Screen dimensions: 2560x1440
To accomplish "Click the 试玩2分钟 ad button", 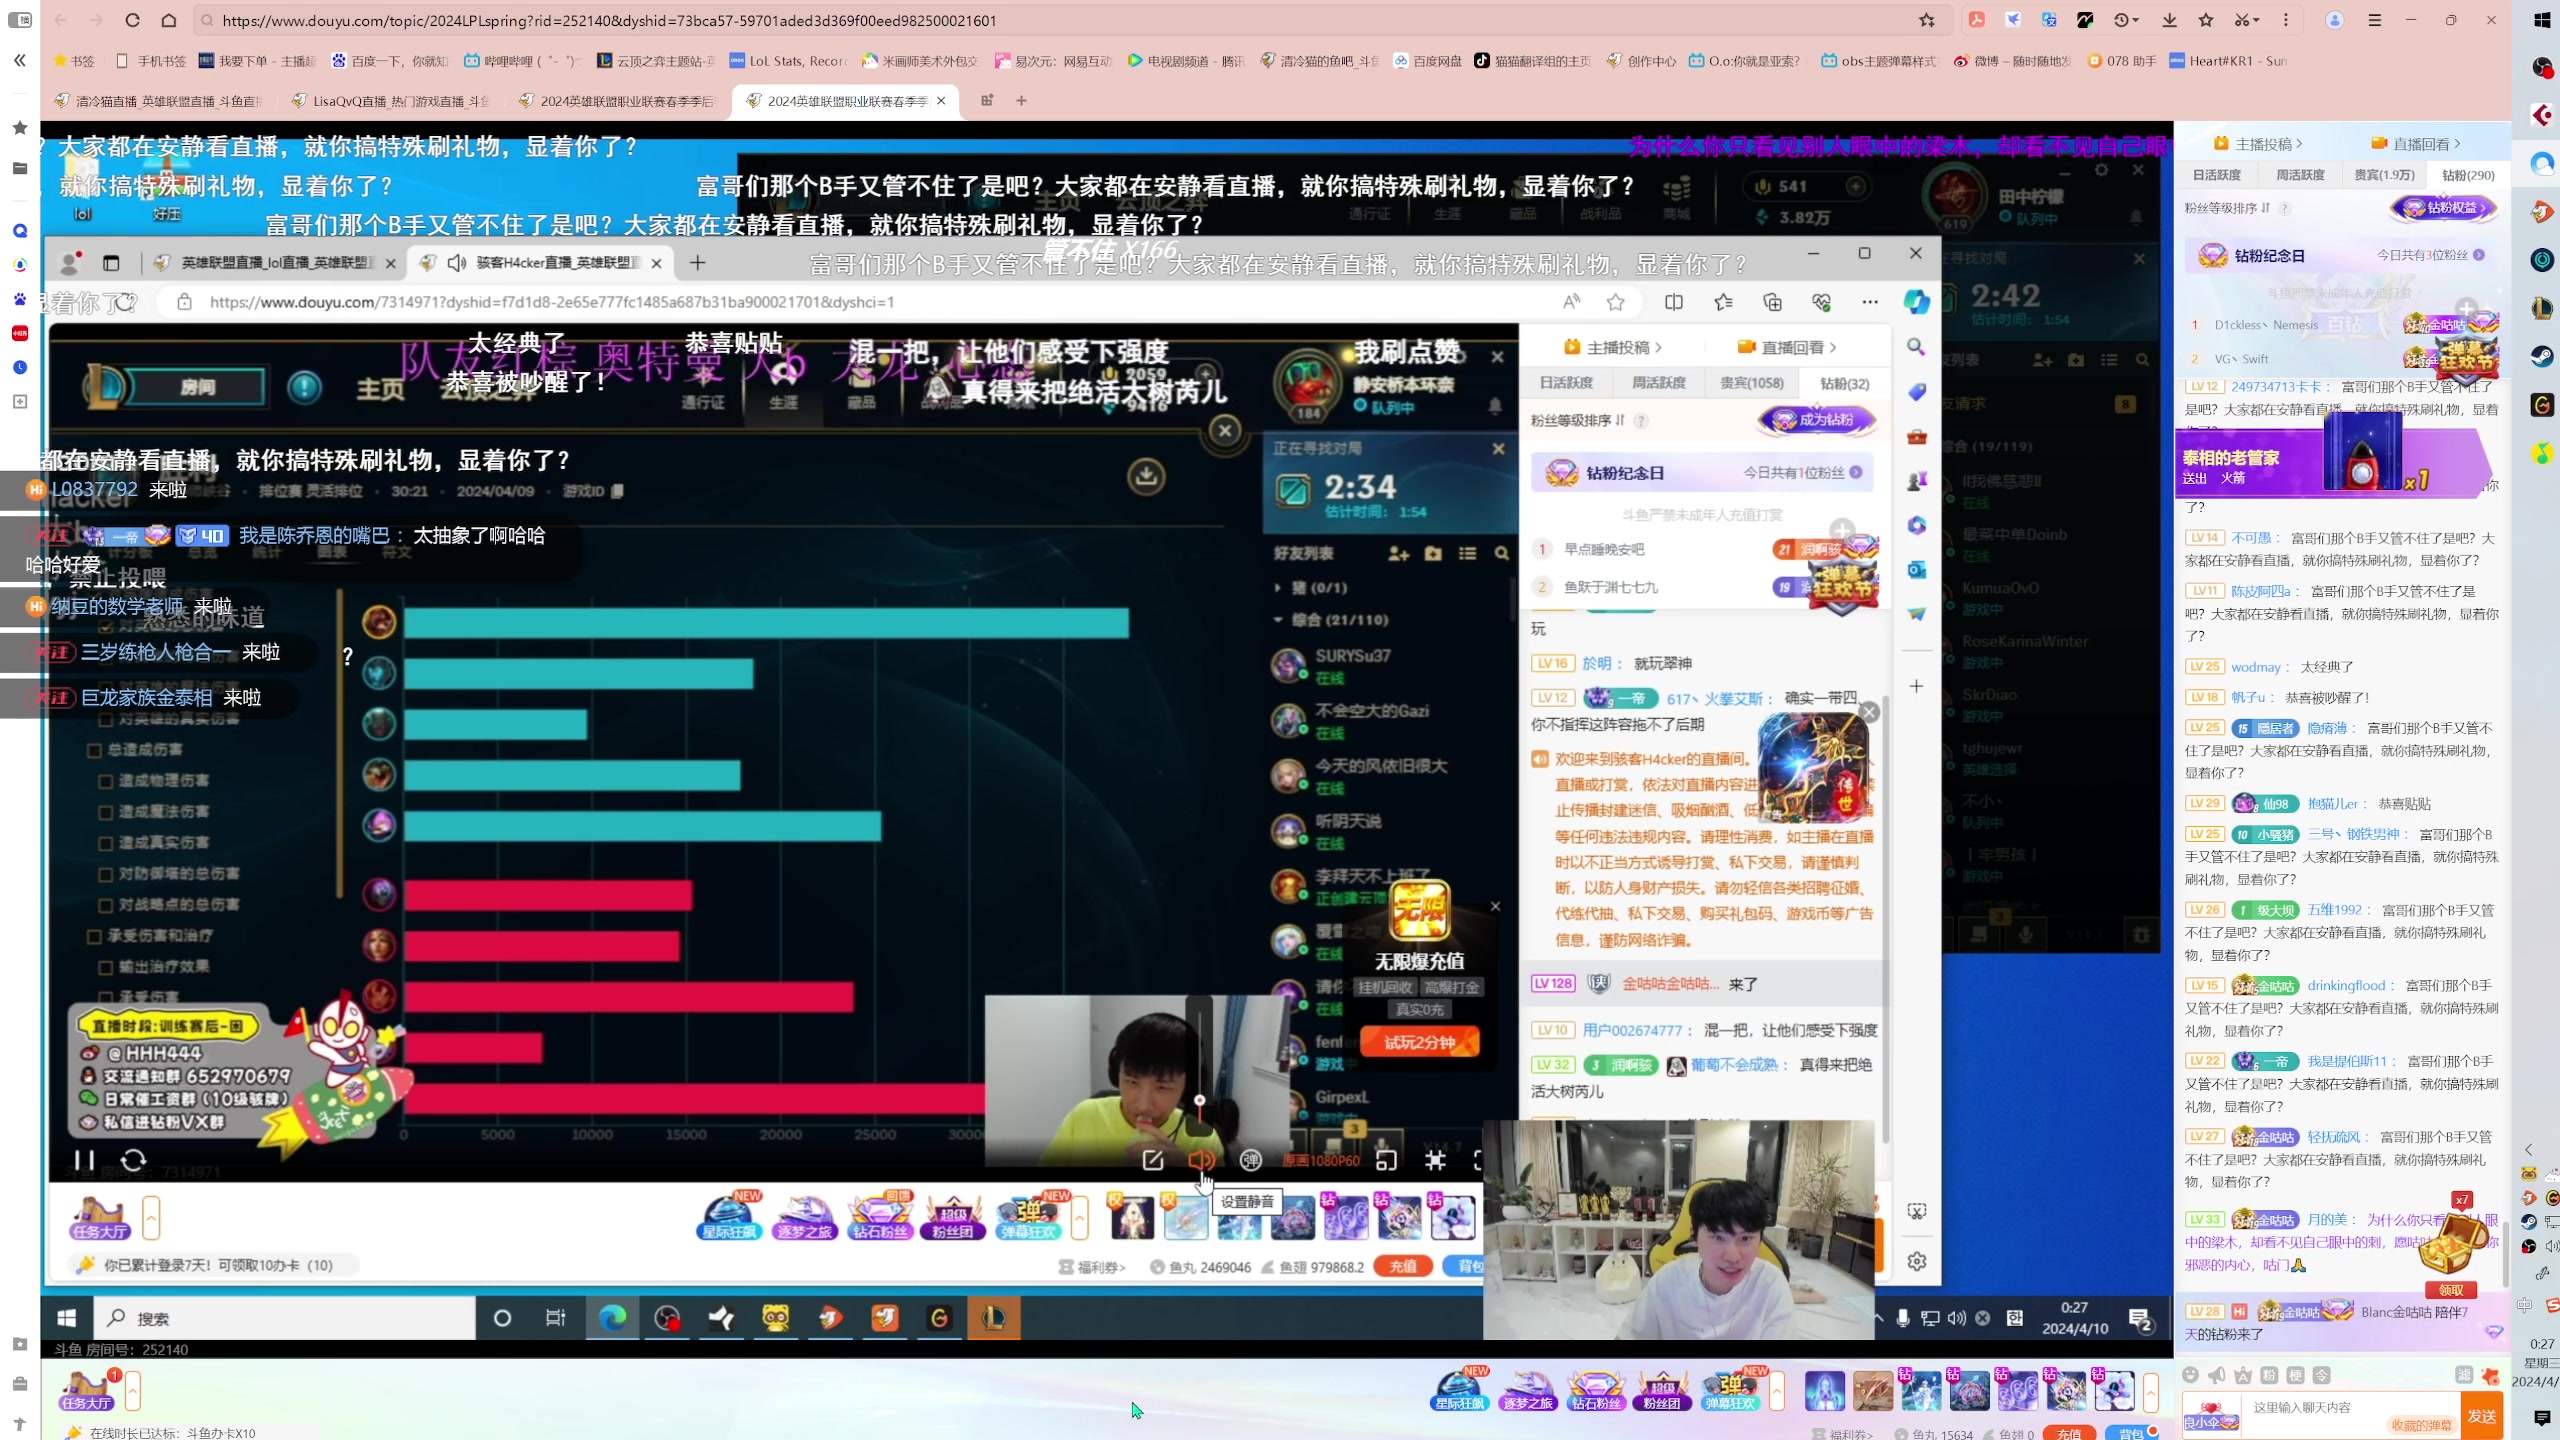I will (1419, 1042).
